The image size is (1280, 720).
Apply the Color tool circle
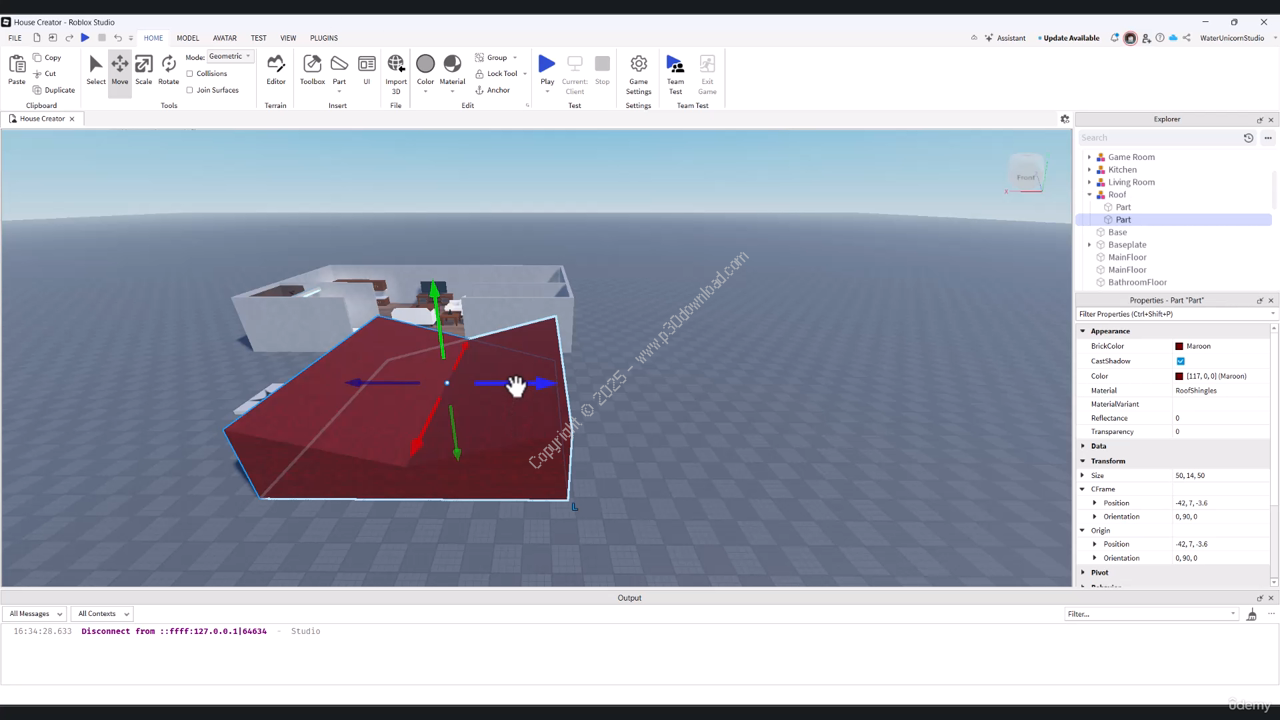tap(425, 64)
